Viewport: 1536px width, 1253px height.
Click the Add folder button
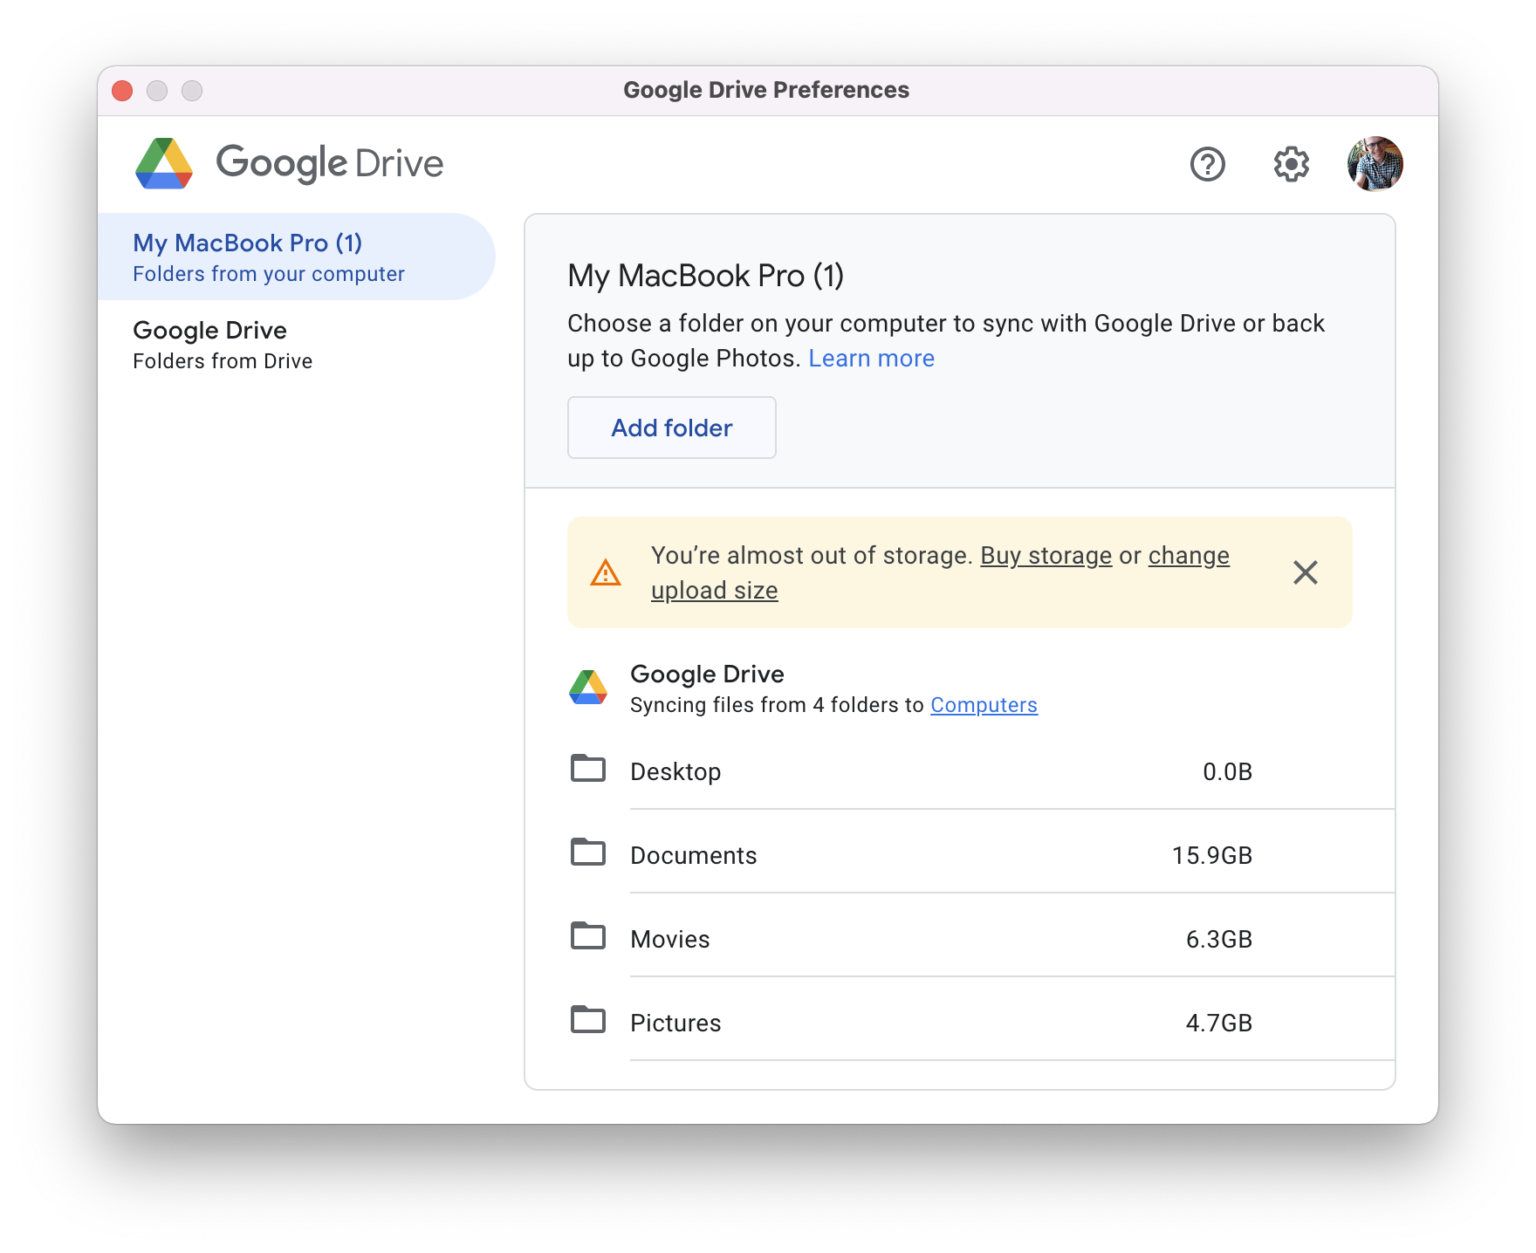coord(671,427)
